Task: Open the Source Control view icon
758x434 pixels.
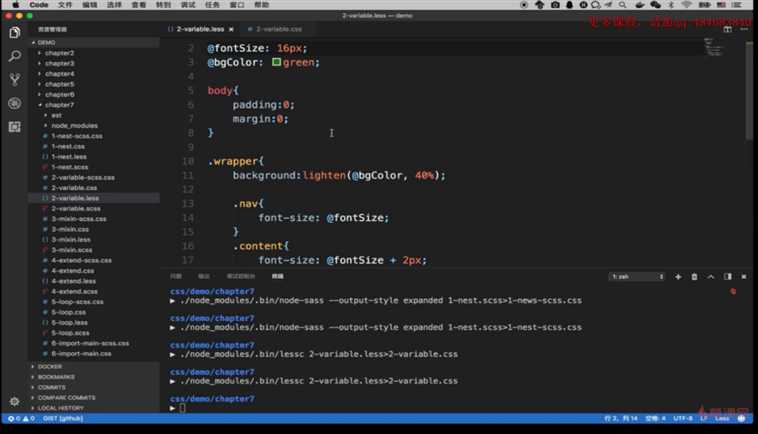Action: 15,80
